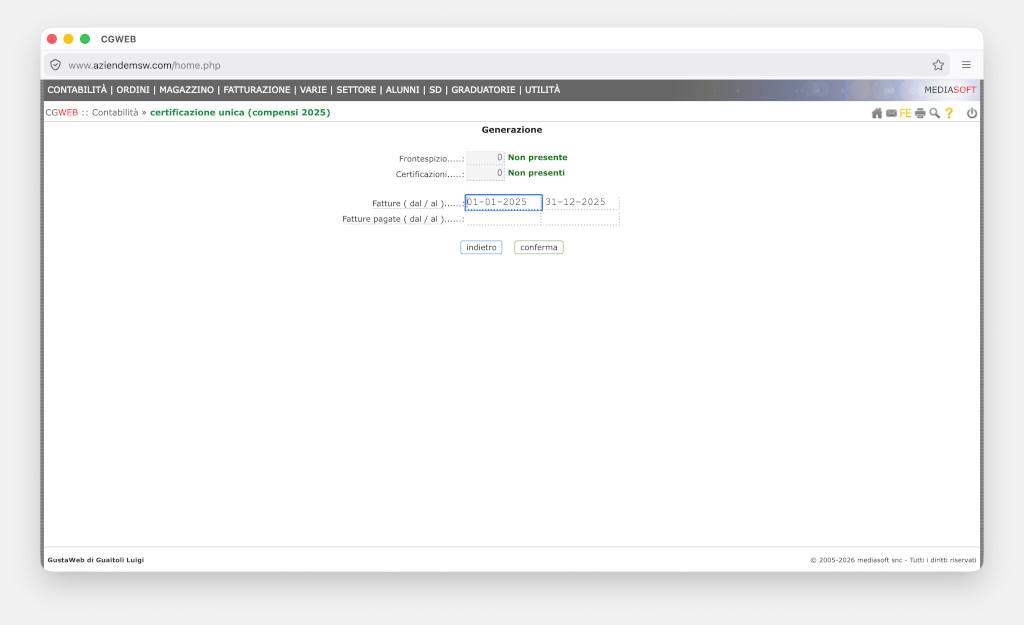Click the yellow FE icon
The height and width of the screenshot is (625, 1024).
[x=905, y=113]
